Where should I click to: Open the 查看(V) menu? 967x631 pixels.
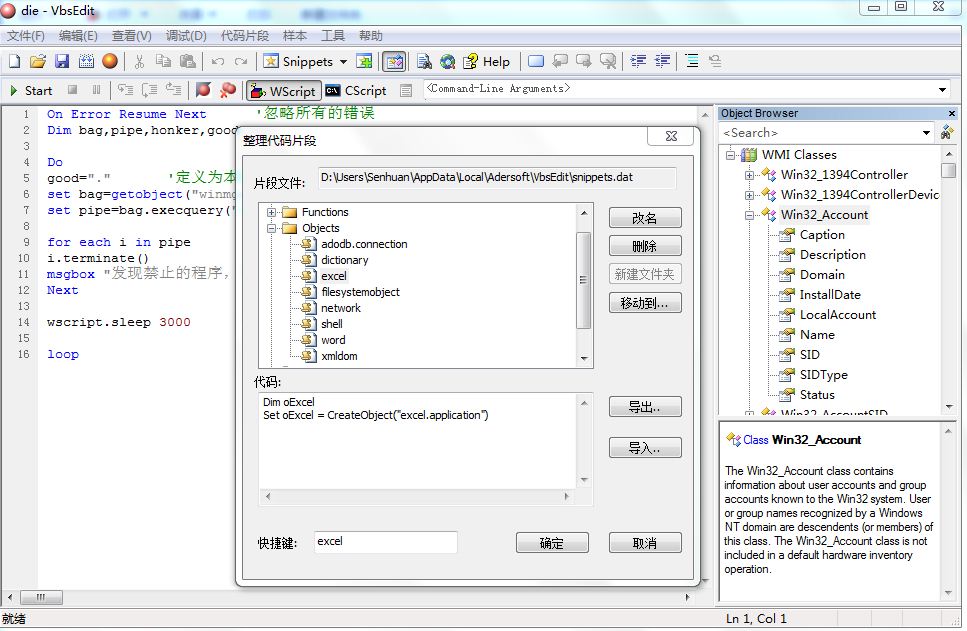(x=131, y=36)
